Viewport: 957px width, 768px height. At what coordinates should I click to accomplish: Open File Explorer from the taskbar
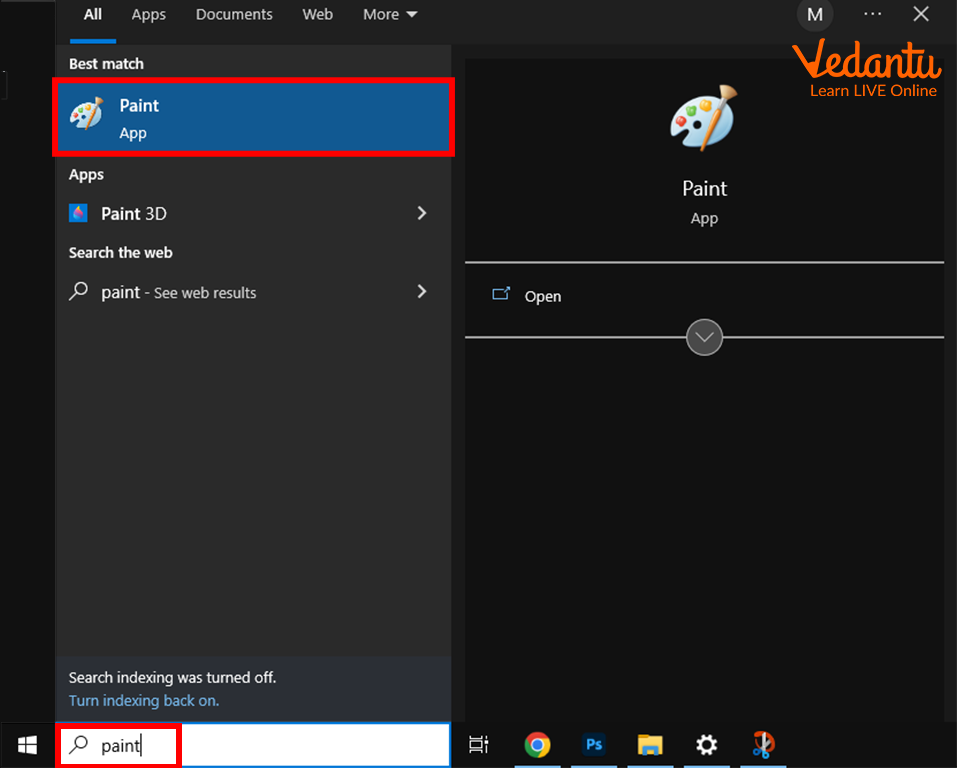coord(650,745)
